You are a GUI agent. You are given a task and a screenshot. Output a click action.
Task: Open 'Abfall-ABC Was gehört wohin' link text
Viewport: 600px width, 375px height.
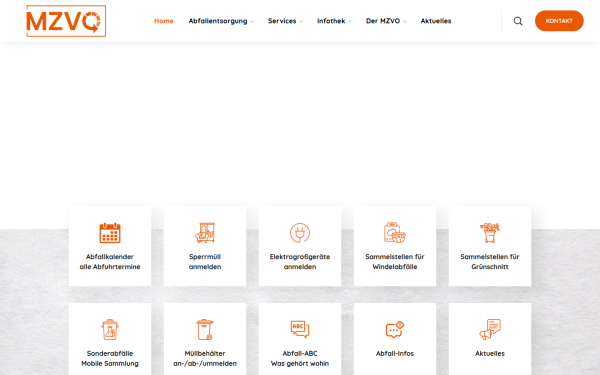300,359
